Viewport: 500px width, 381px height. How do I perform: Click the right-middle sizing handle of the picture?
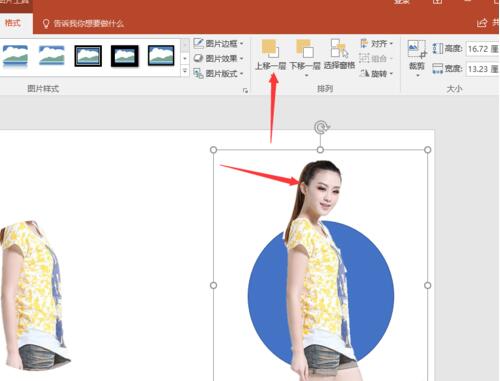[428, 285]
